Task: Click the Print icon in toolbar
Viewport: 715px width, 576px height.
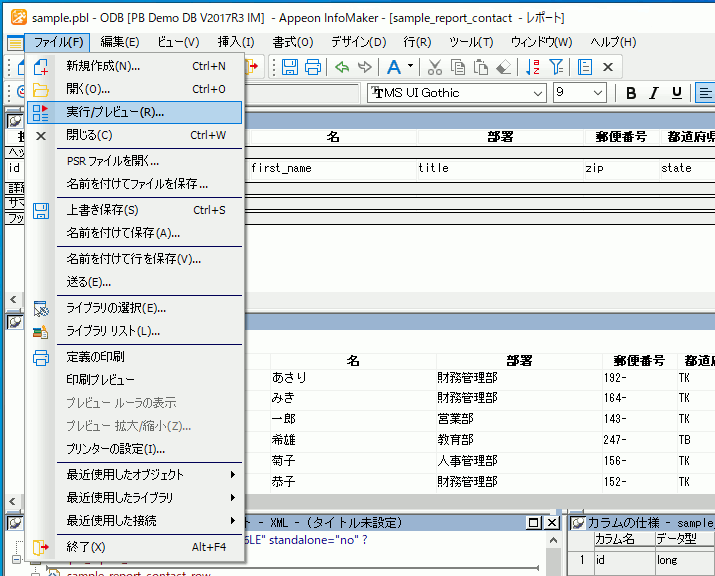Action: point(313,67)
